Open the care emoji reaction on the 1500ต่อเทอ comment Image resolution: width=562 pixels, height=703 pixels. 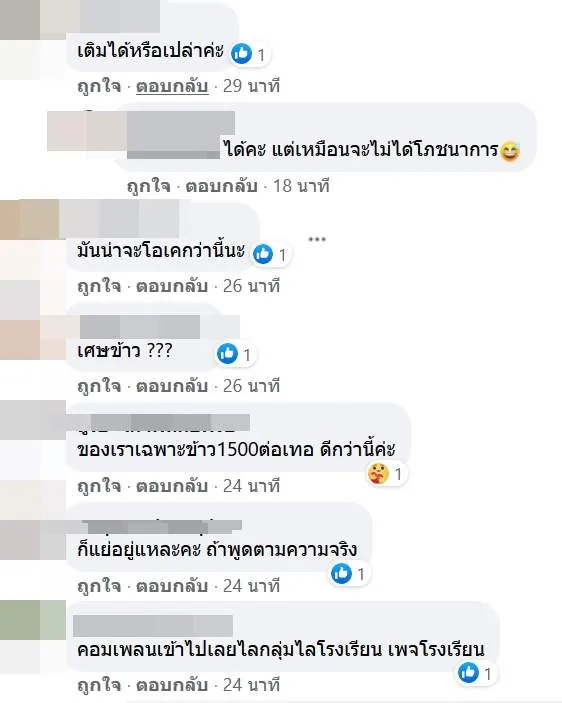(378, 474)
